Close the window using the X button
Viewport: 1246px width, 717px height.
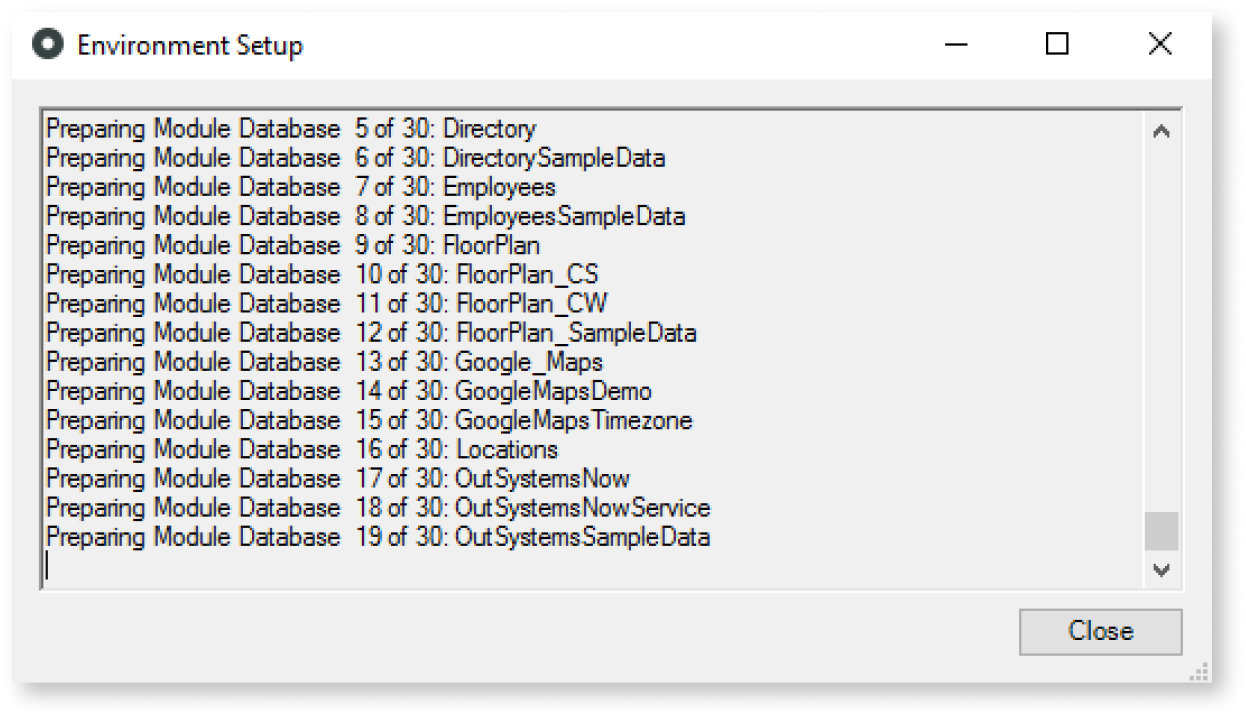coord(1159,45)
